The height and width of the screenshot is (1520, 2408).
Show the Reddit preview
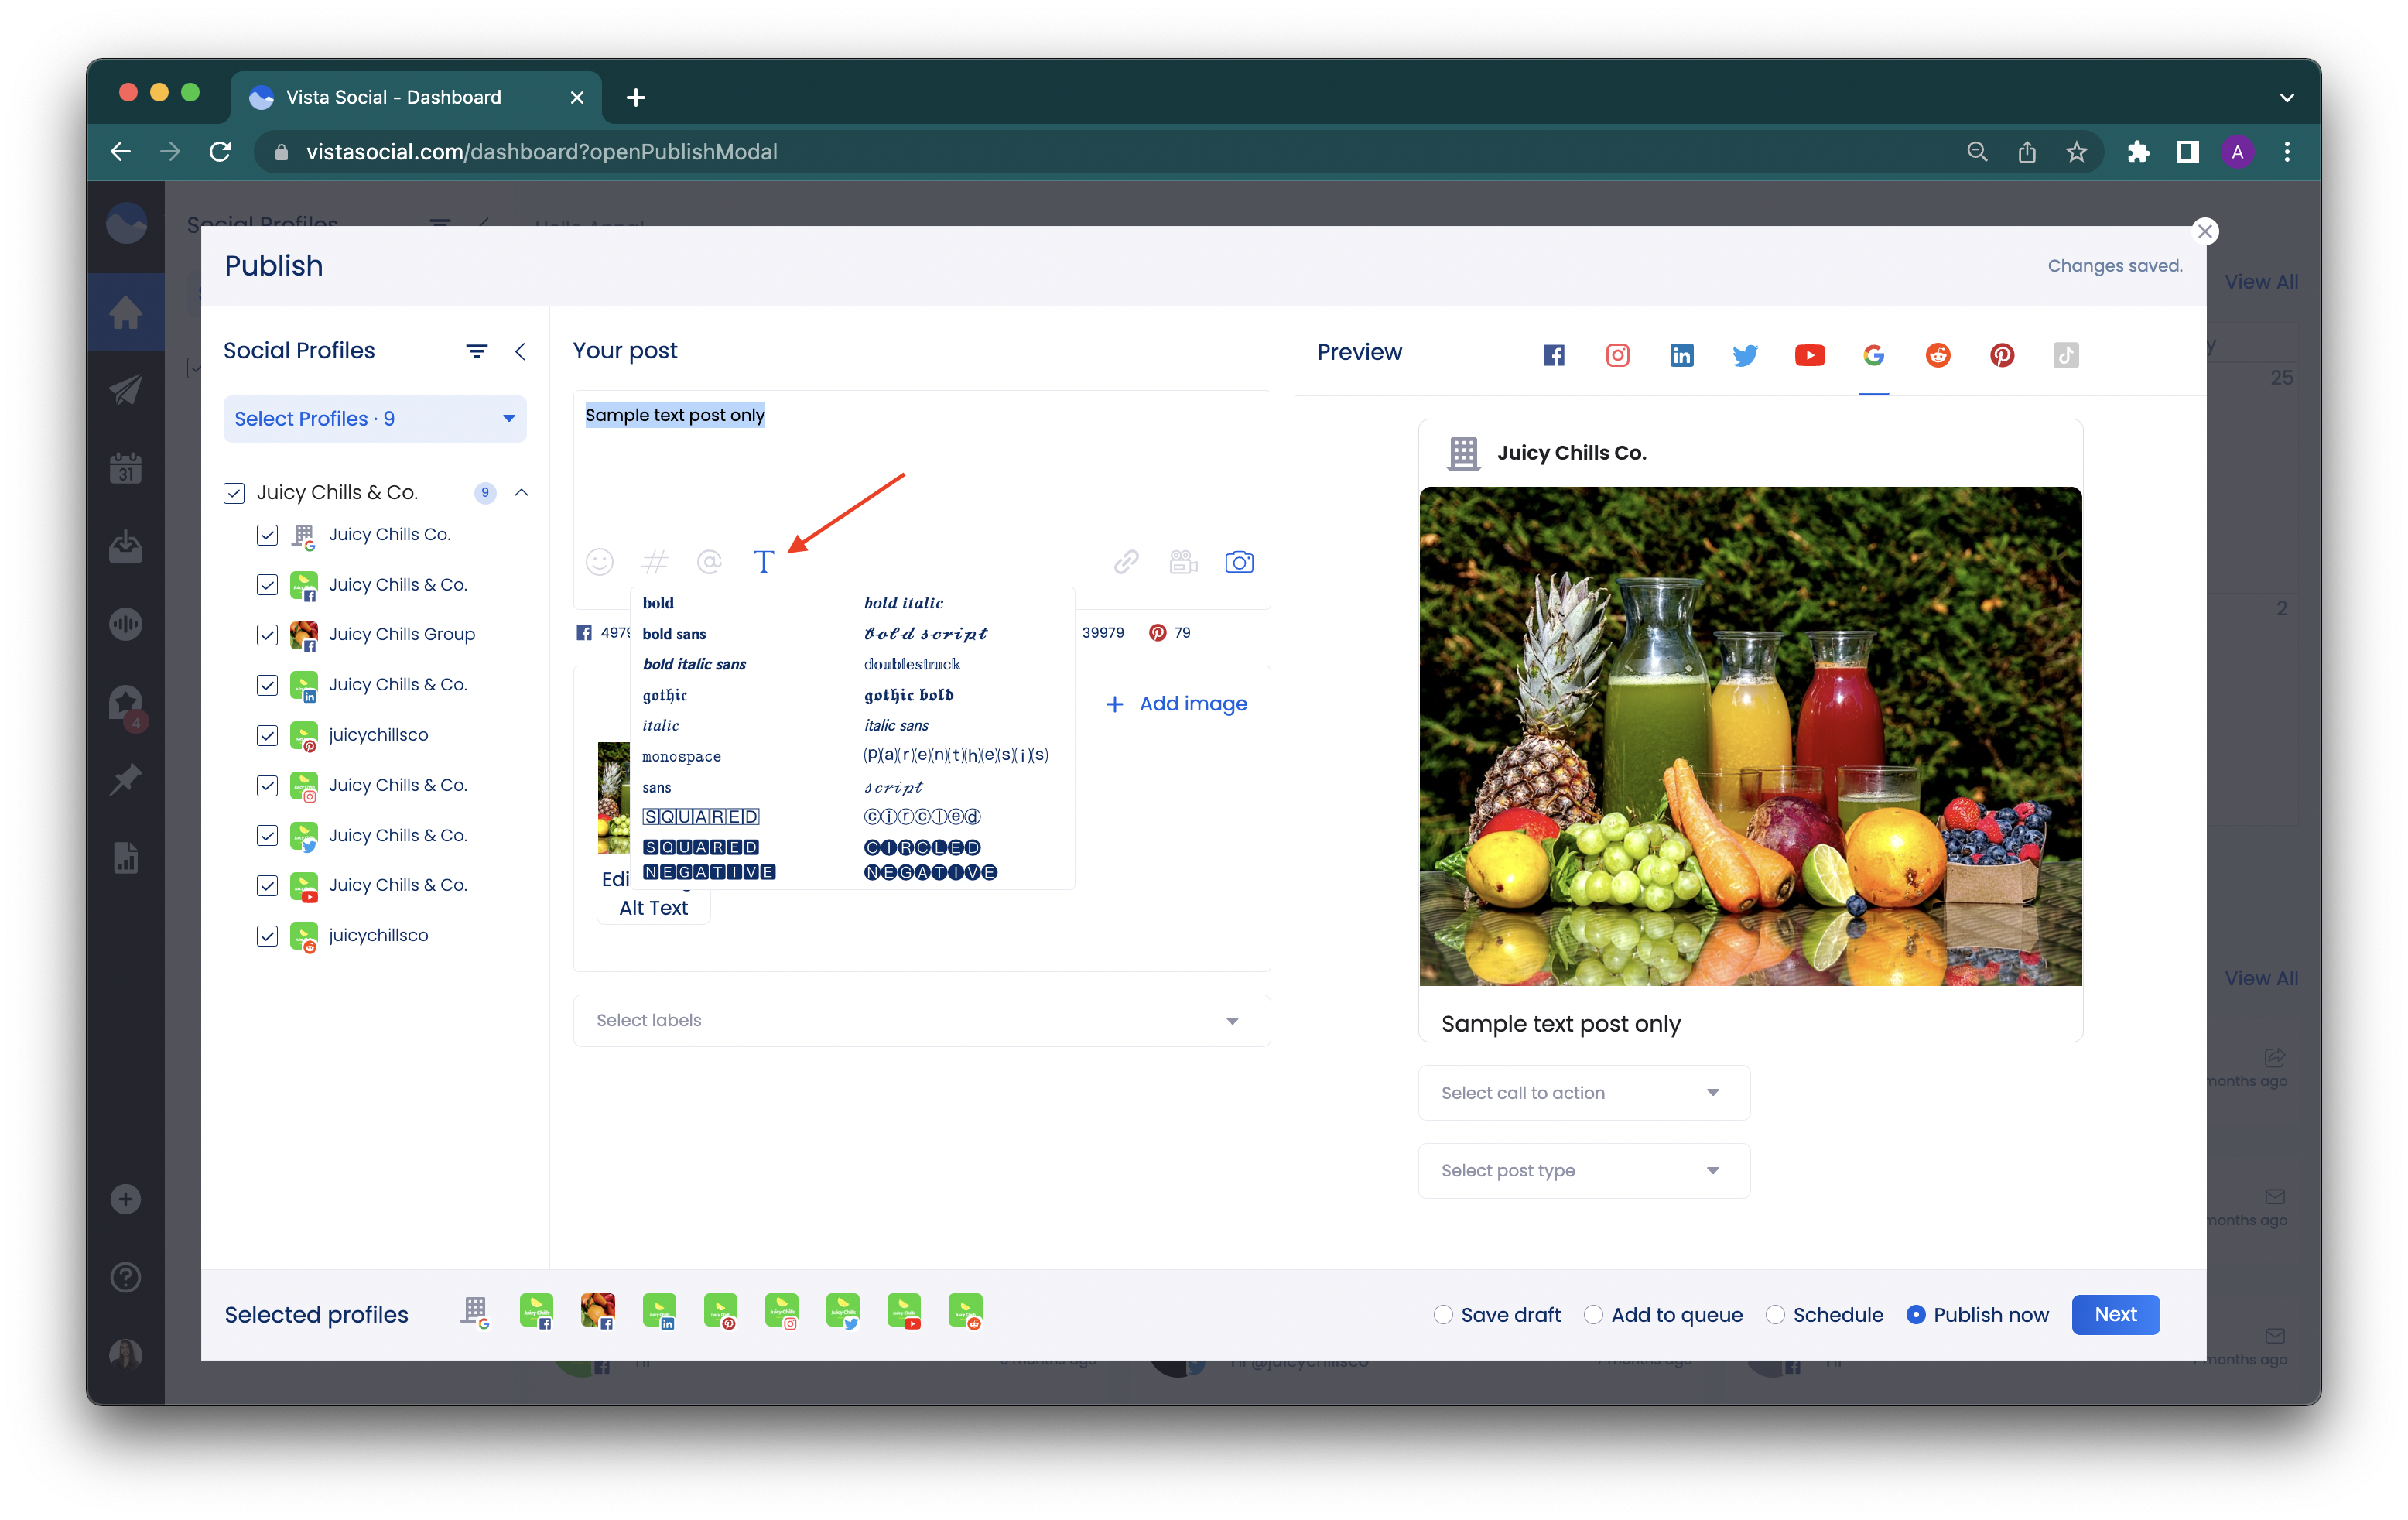pos(1937,355)
